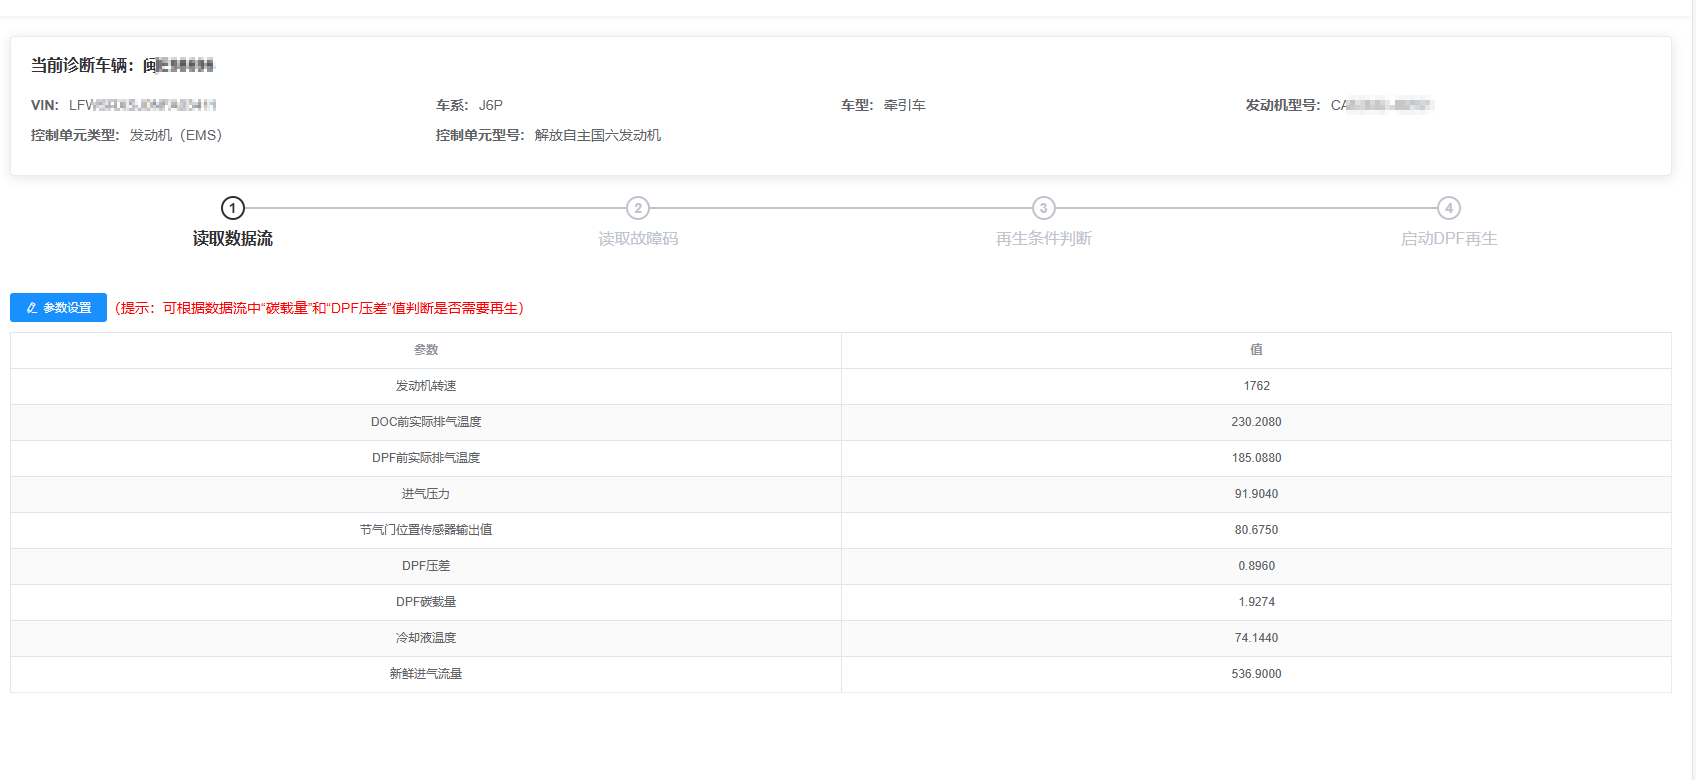Select the 冷却液温度 row
Image resolution: width=1696 pixels, height=780 pixels.
coord(426,638)
